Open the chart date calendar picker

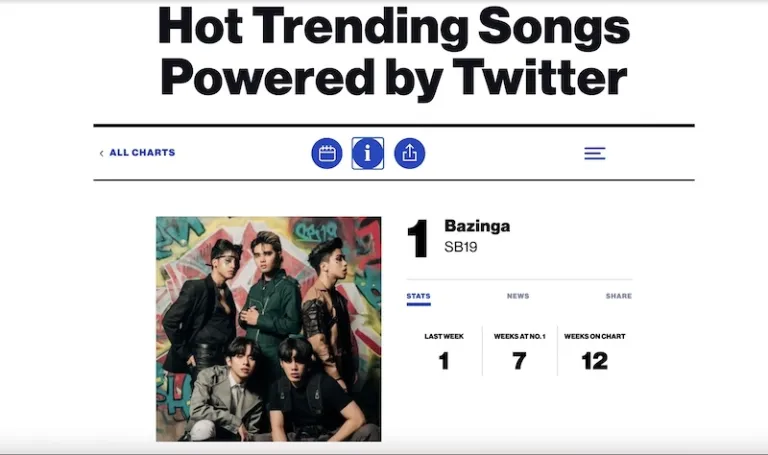point(327,153)
